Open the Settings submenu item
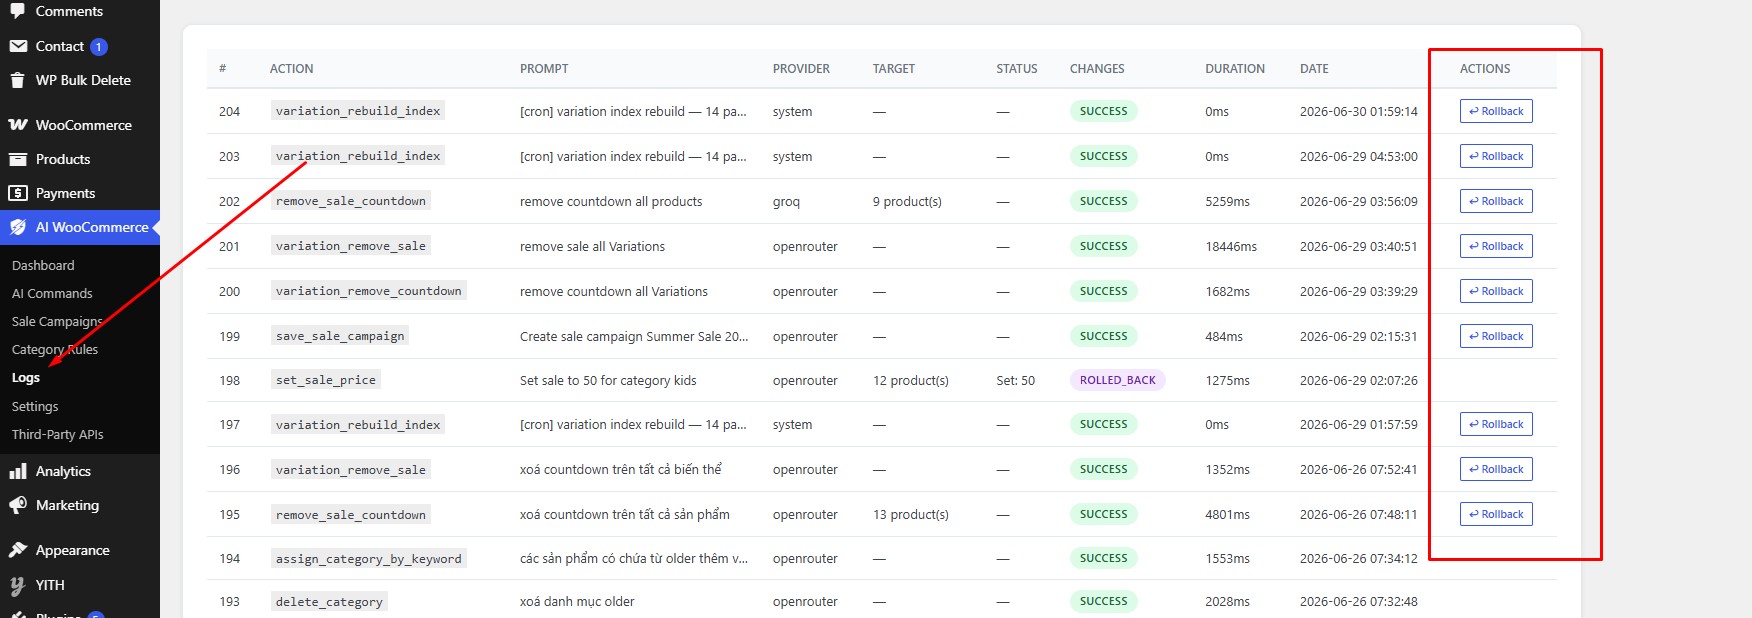Screen dimensions: 1752x618 point(35,406)
